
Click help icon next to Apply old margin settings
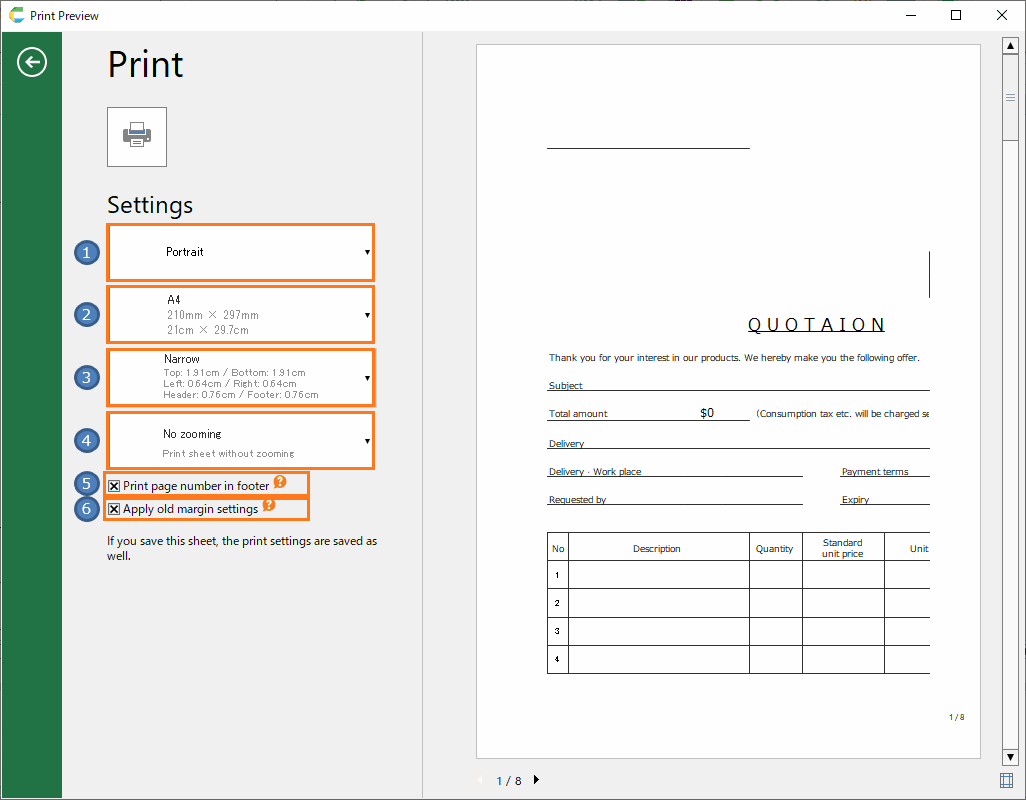point(269,505)
